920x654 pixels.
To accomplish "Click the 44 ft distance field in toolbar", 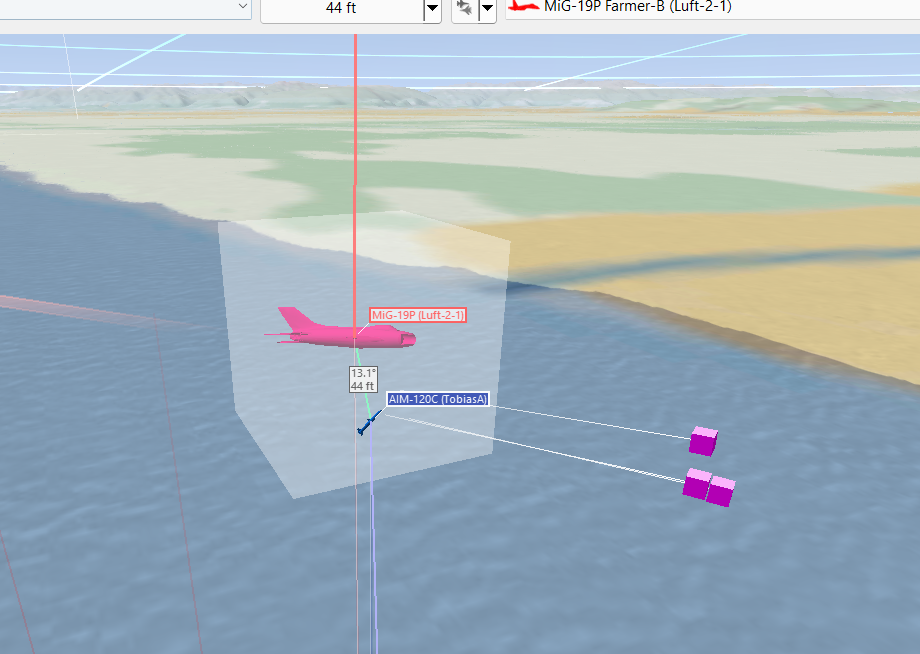I will [x=342, y=8].
